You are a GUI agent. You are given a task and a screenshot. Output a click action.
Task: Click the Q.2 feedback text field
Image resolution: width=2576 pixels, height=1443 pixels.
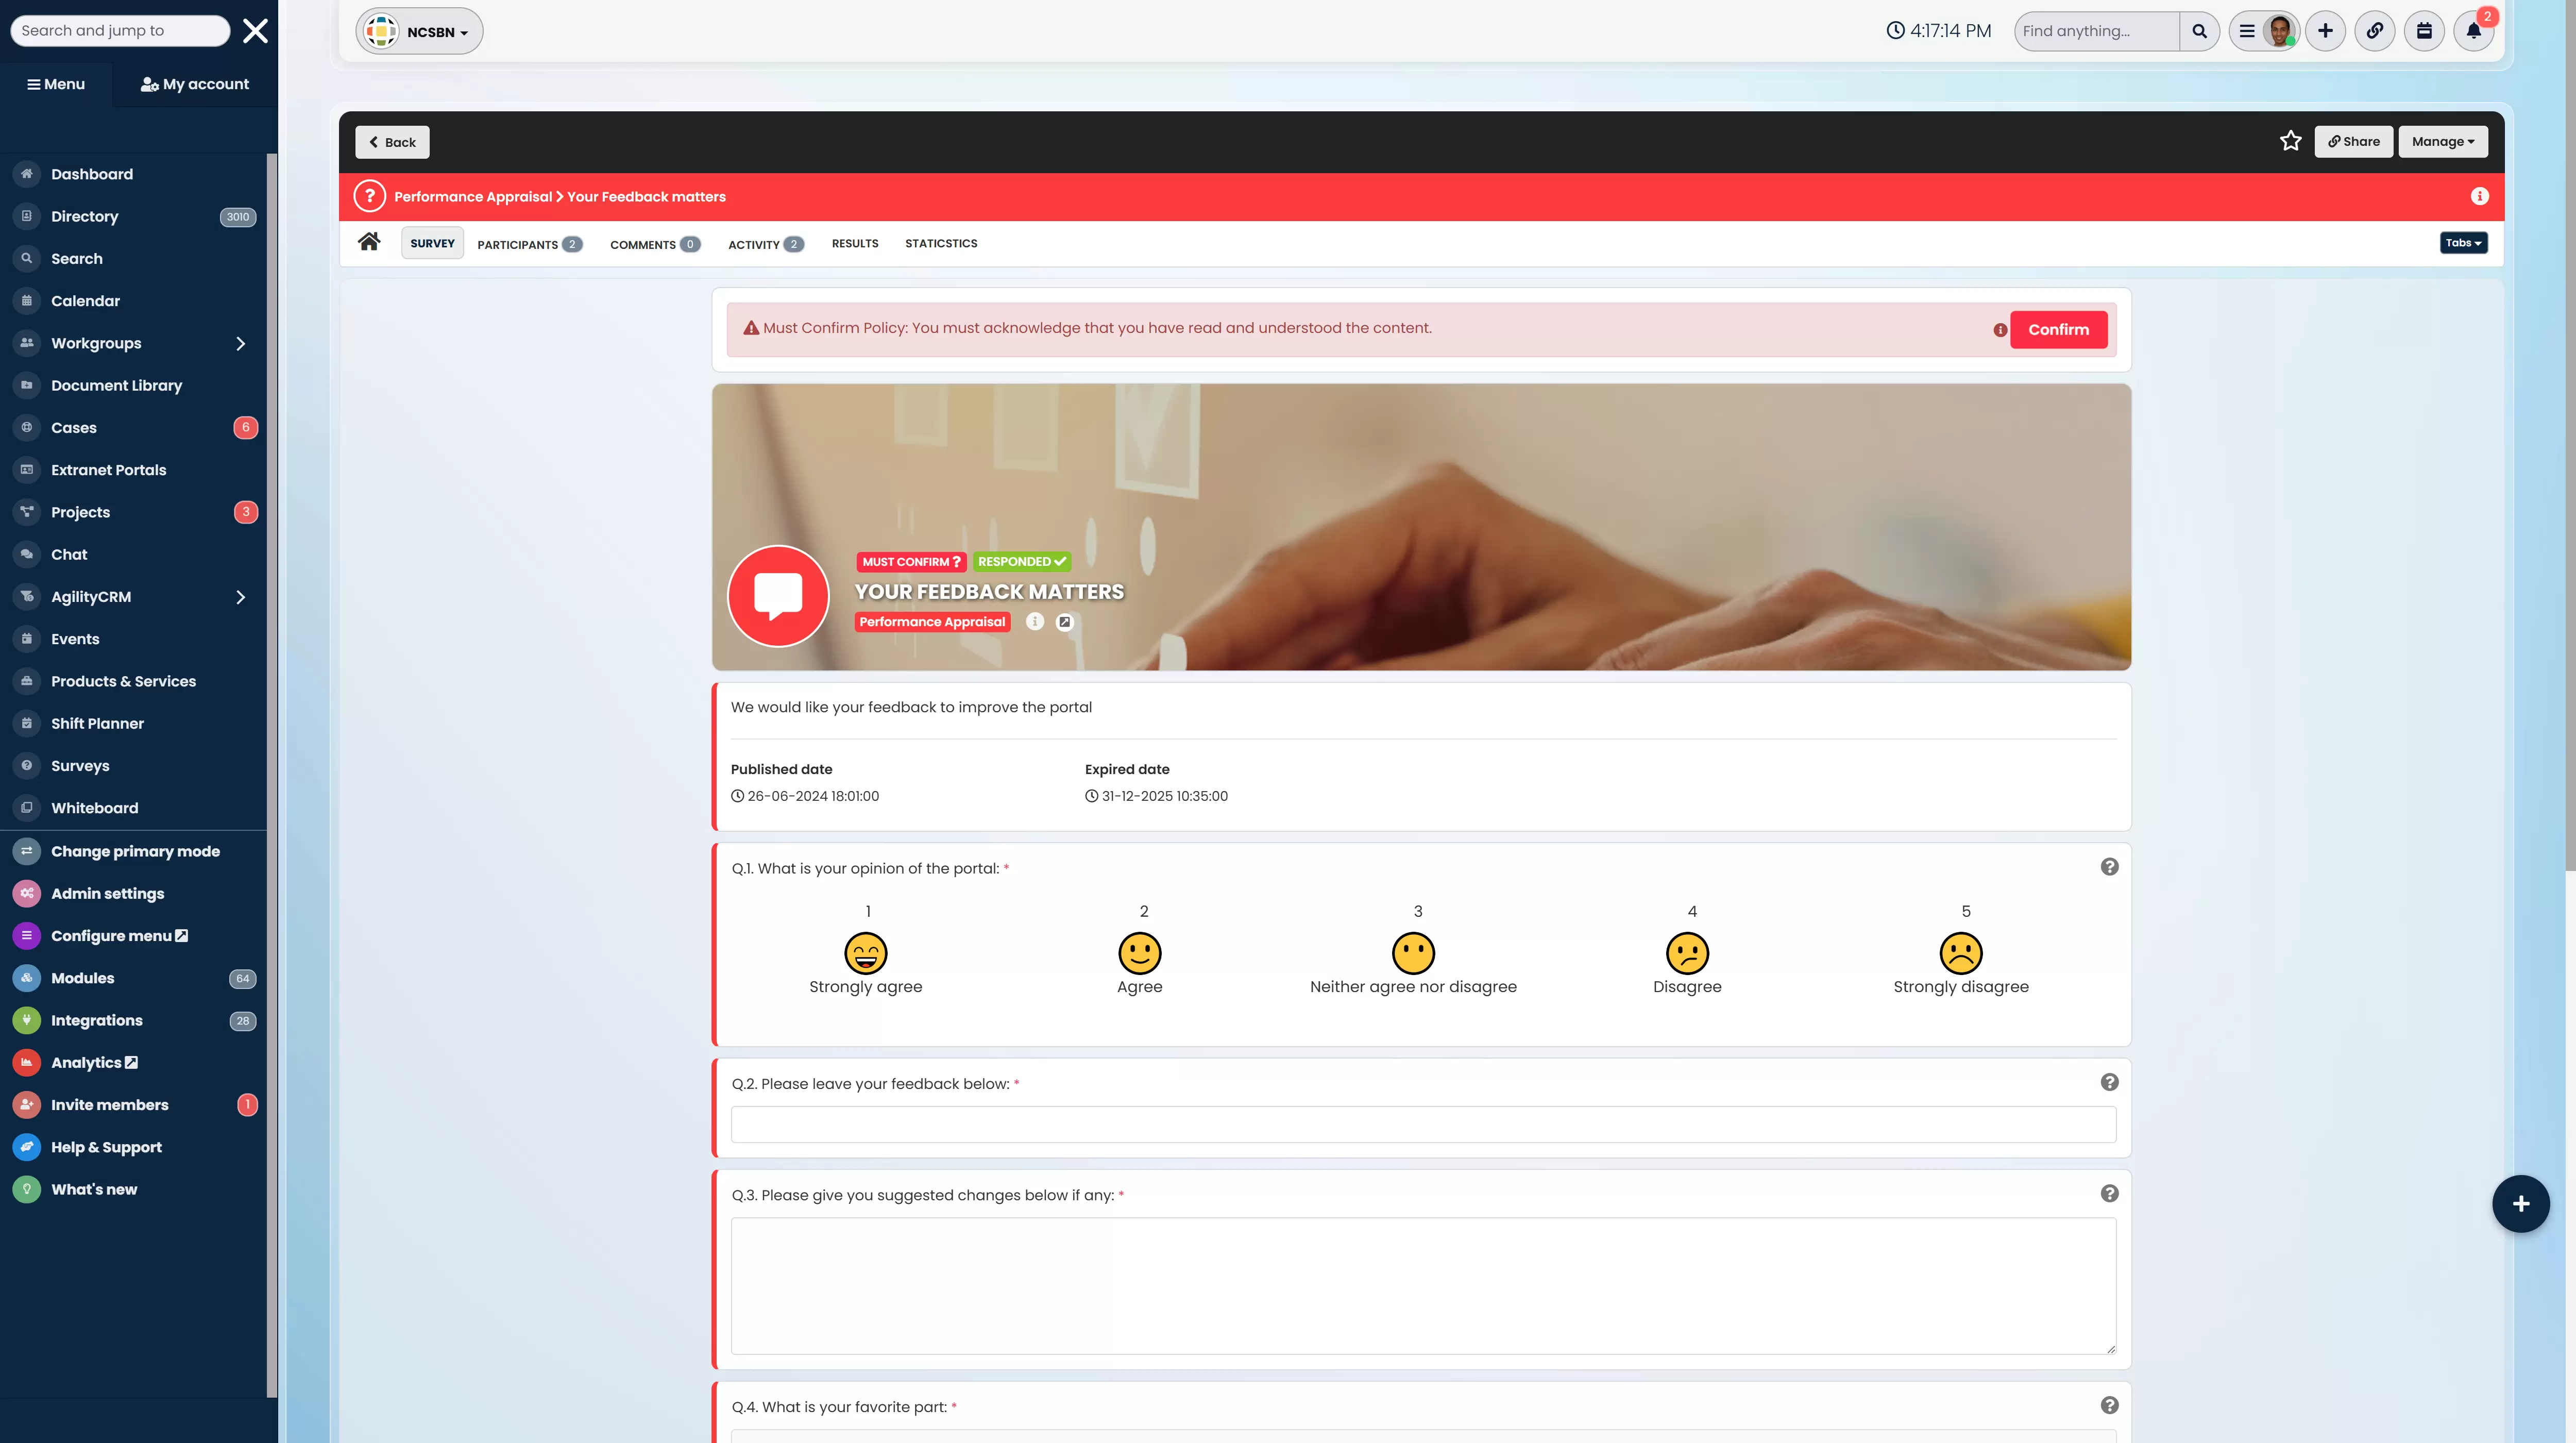(1423, 1124)
